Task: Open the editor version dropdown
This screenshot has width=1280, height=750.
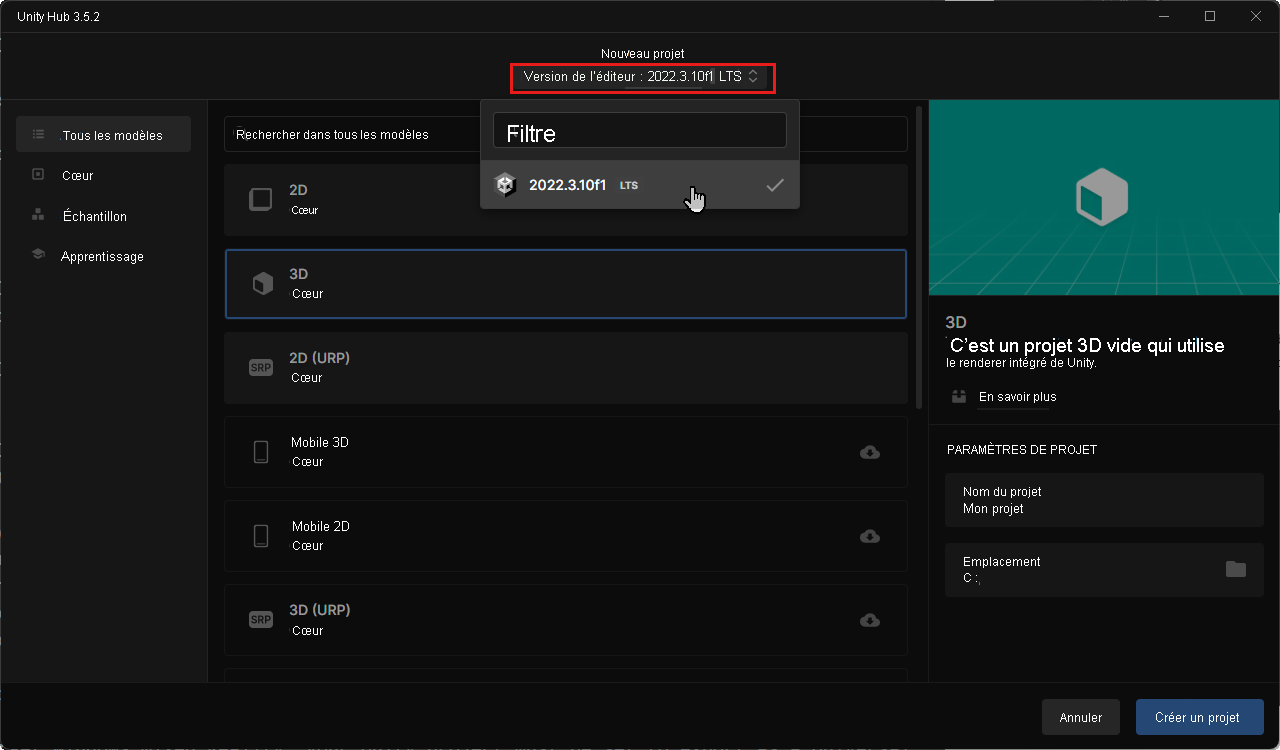Action: click(x=643, y=77)
